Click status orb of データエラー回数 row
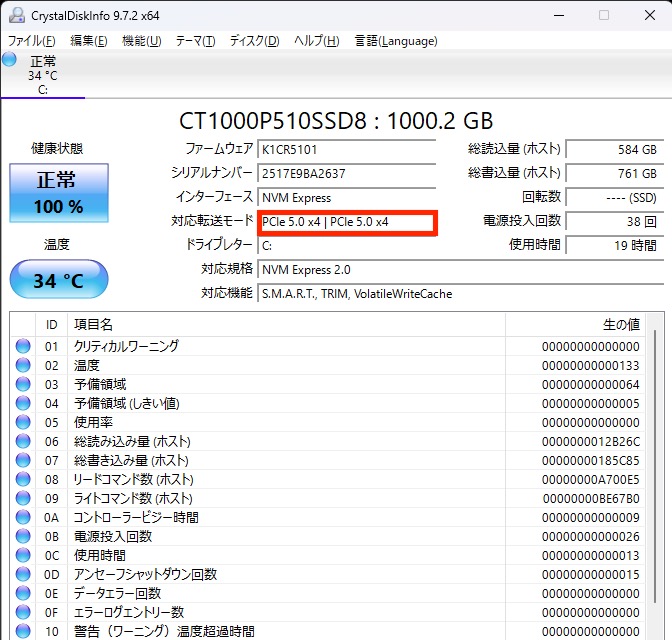This screenshot has height=640, width=672. pyautogui.click(x=23, y=593)
